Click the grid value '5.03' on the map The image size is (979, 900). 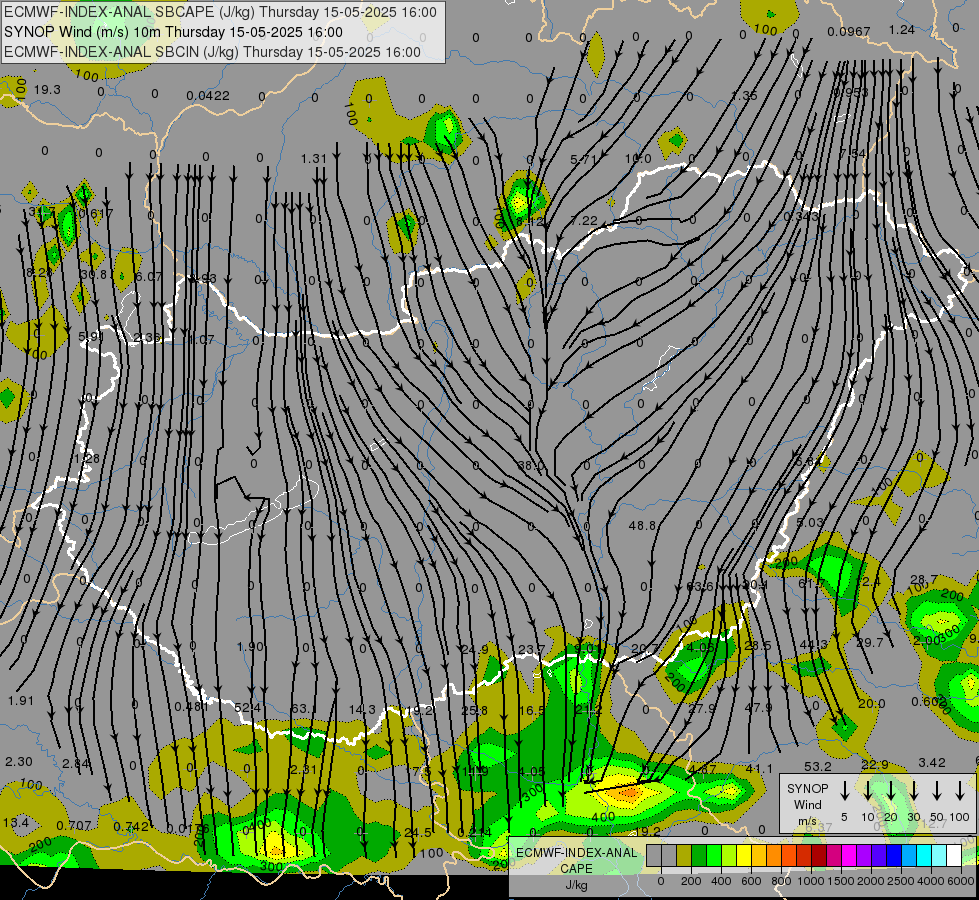tap(810, 522)
